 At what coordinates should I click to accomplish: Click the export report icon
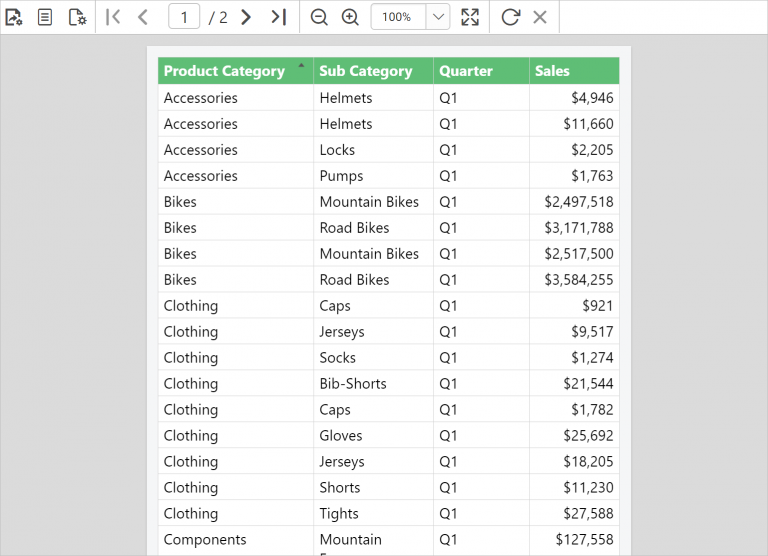pyautogui.click(x=14, y=17)
